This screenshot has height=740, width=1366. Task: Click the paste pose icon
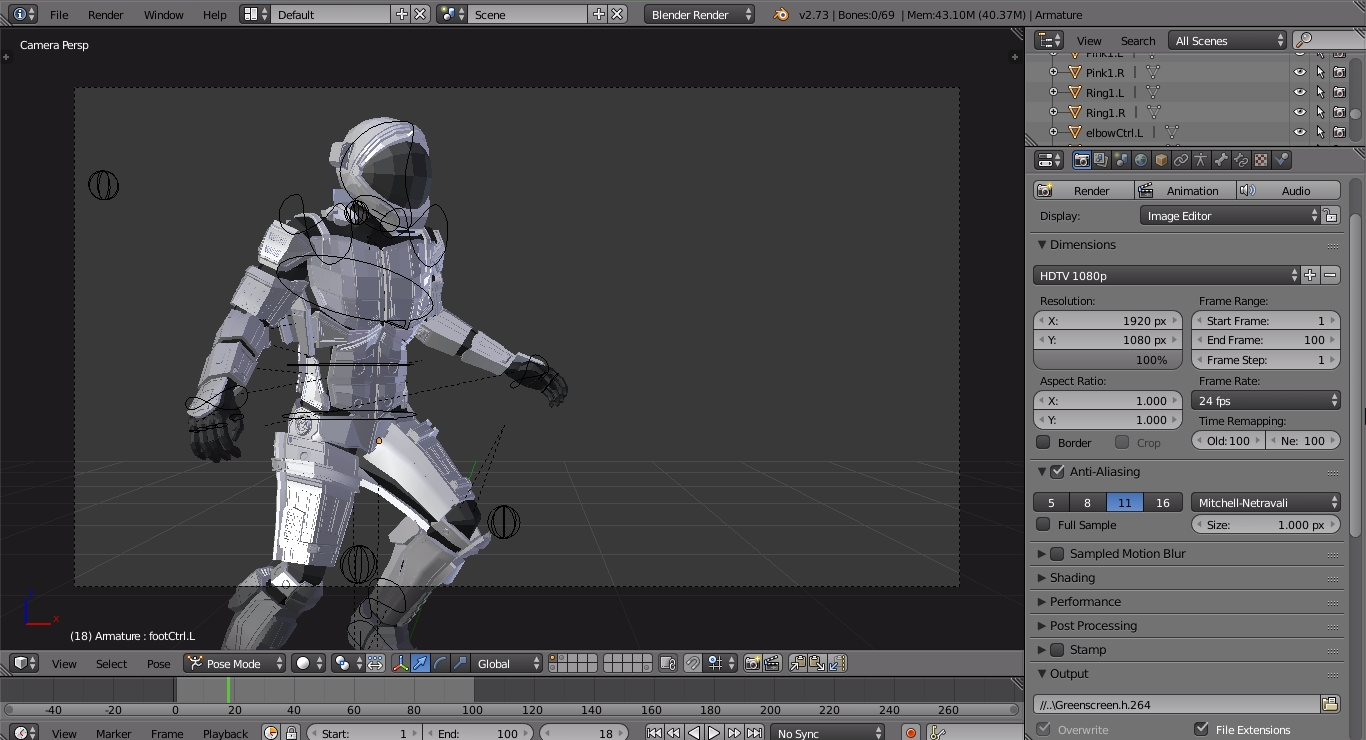(x=817, y=663)
